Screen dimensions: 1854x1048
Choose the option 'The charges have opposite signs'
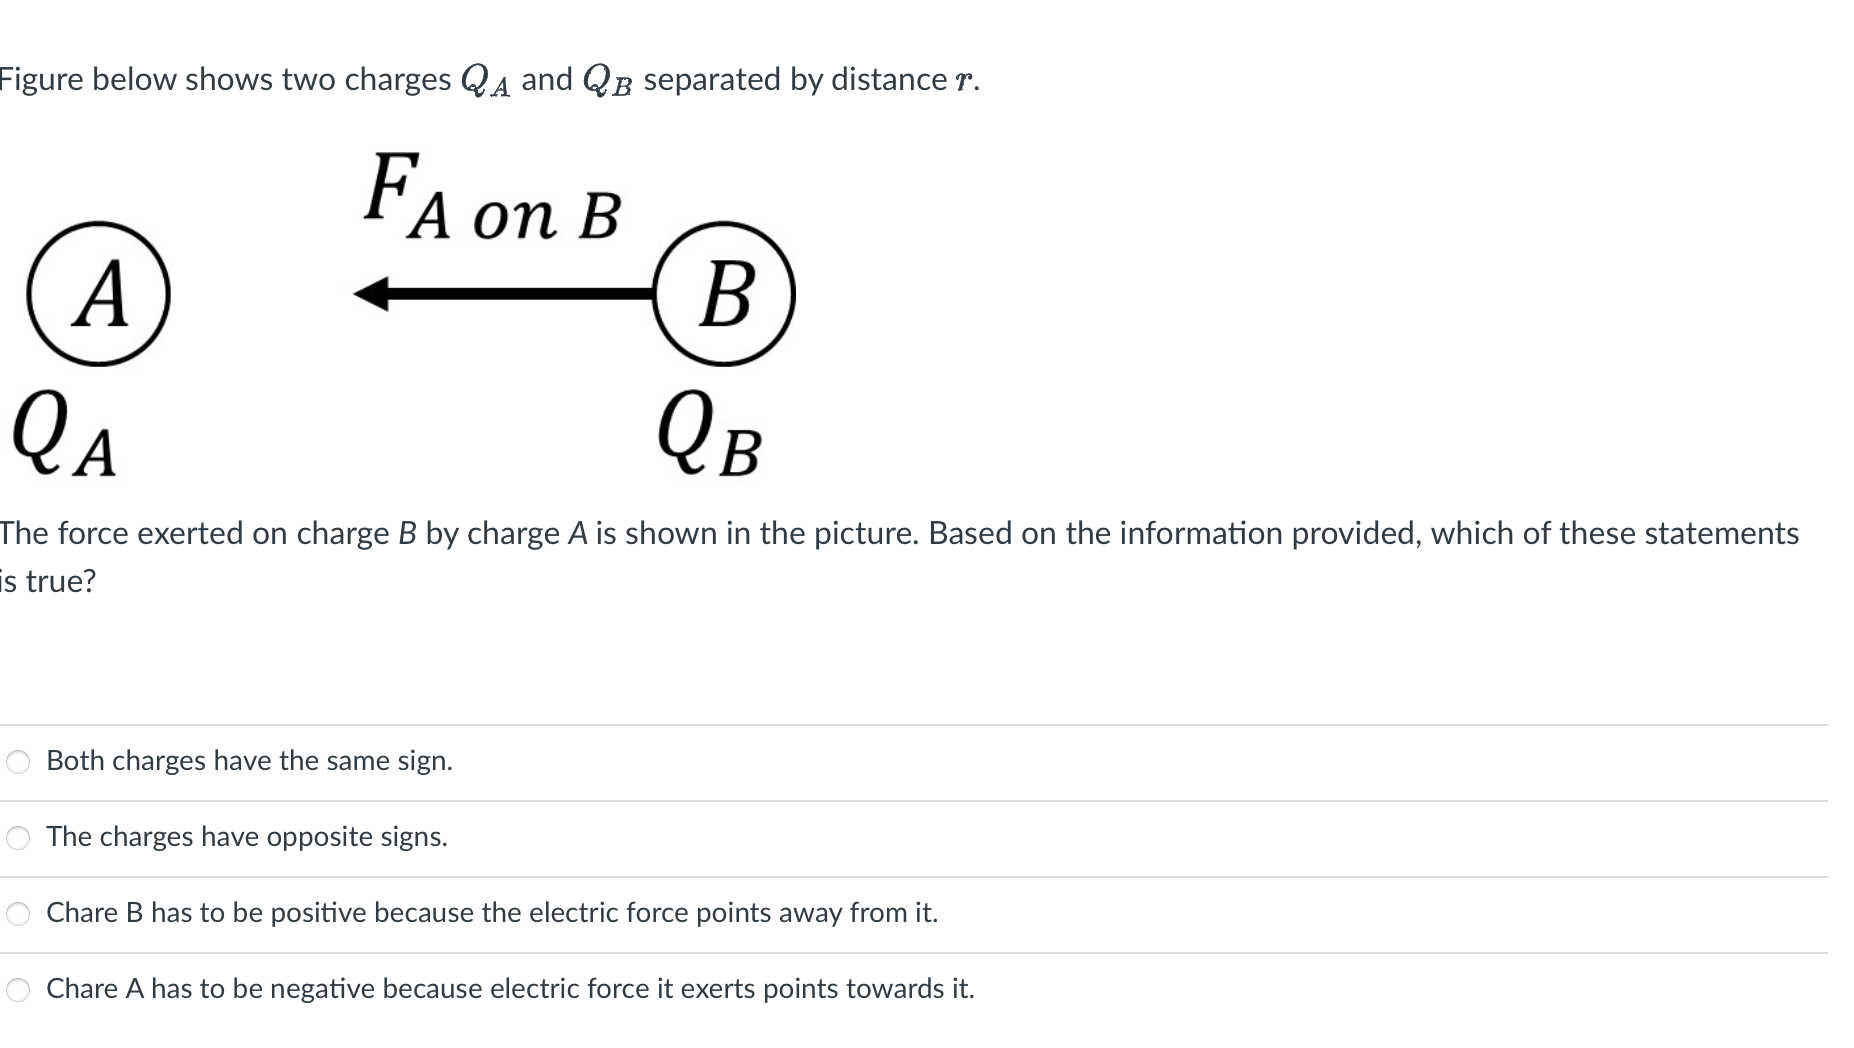19,839
